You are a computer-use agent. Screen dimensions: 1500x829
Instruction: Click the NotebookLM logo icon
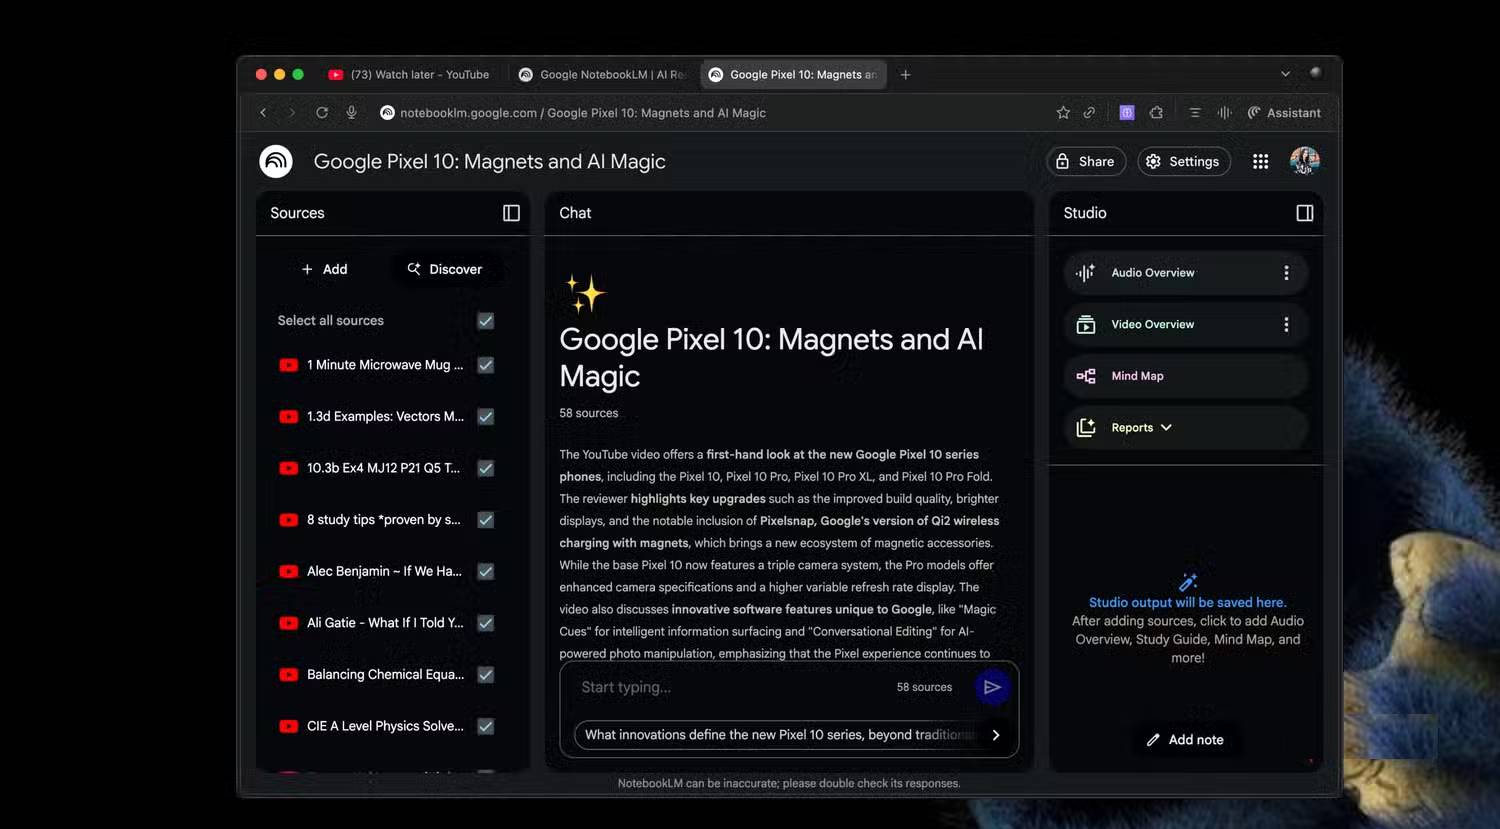276,161
